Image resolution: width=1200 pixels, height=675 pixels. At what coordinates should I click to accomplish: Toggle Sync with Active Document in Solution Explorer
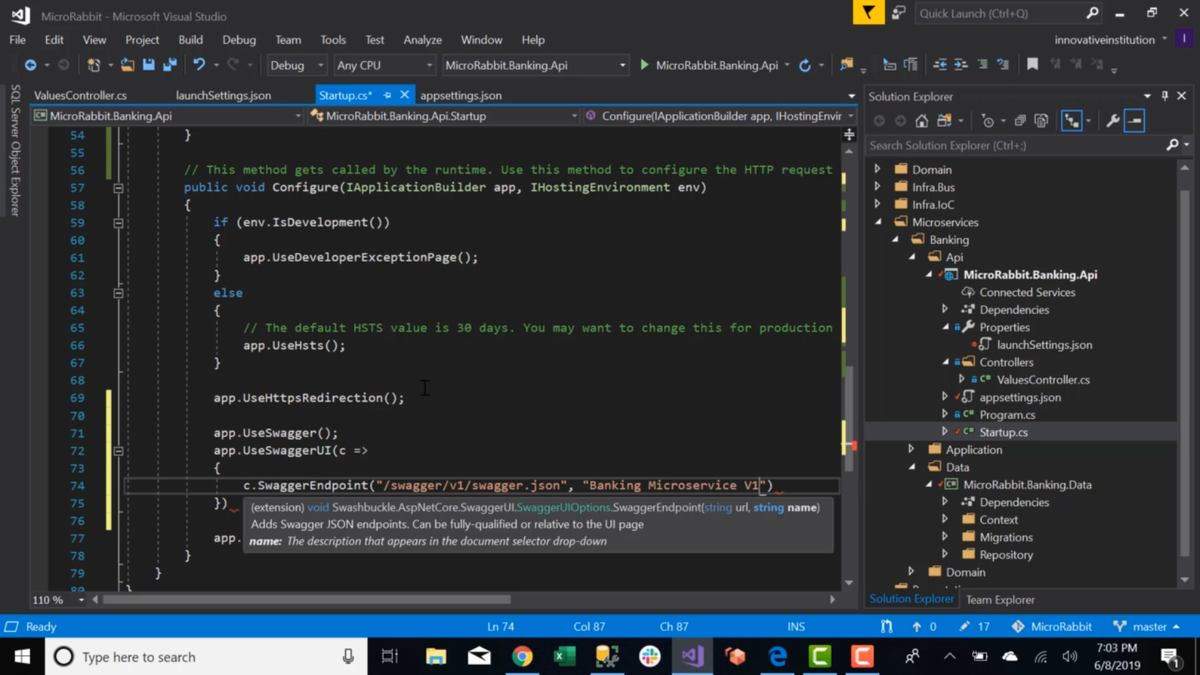[1071, 121]
